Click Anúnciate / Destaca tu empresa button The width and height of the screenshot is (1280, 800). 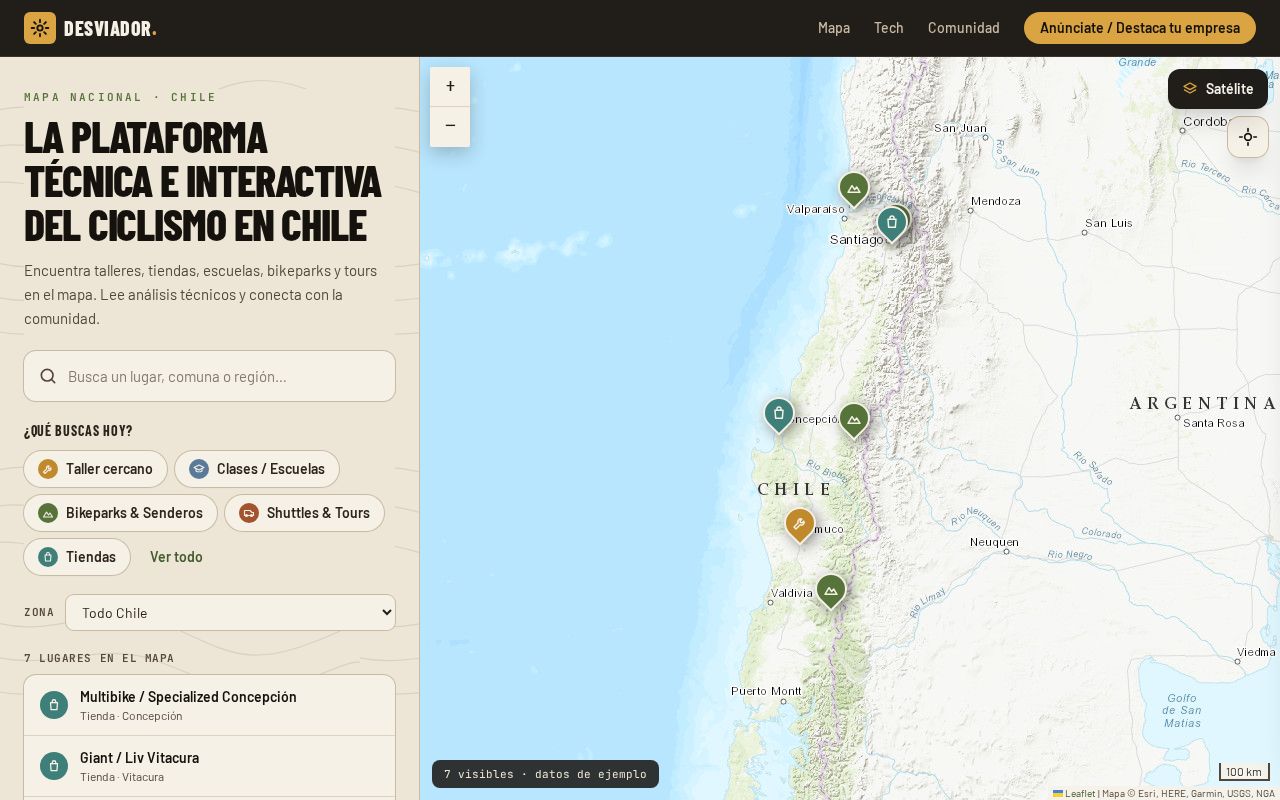click(x=1140, y=28)
